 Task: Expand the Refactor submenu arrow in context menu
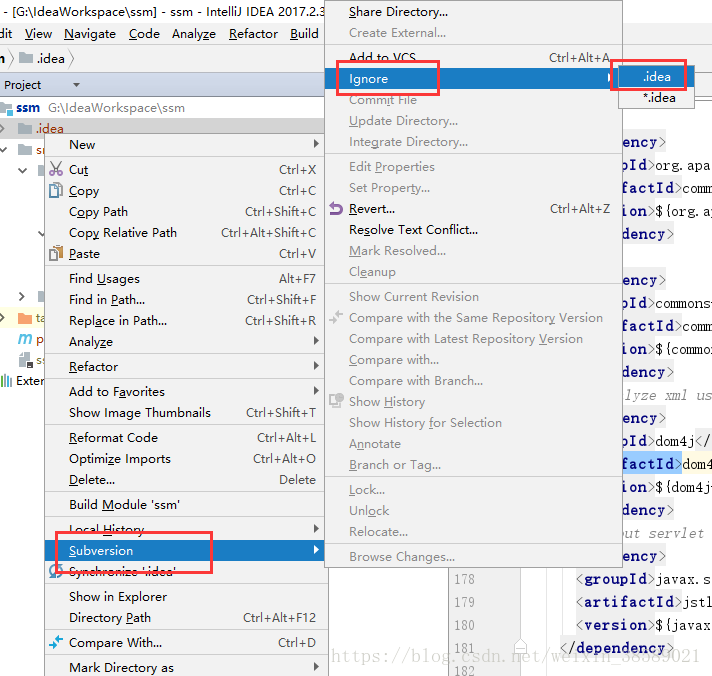[316, 365]
